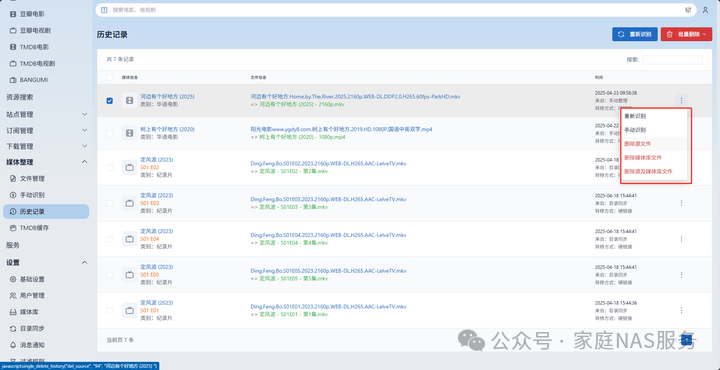This screenshot has width=720, height=370.
Task: Open 用户管理 under 设置
Action: tap(32, 296)
